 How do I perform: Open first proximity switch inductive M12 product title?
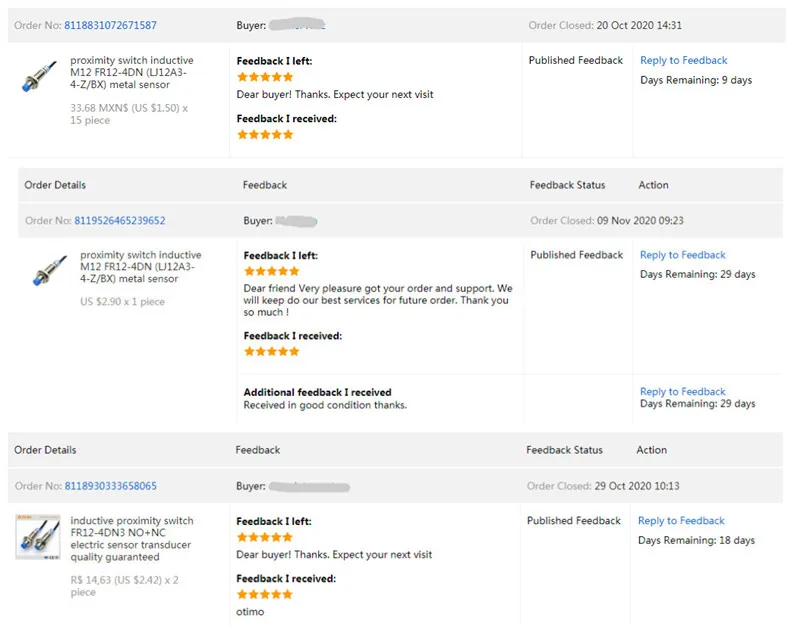[x=132, y=72]
